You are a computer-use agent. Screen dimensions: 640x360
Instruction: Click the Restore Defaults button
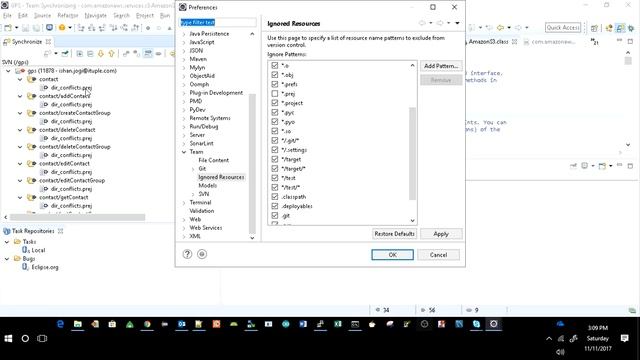(394, 234)
